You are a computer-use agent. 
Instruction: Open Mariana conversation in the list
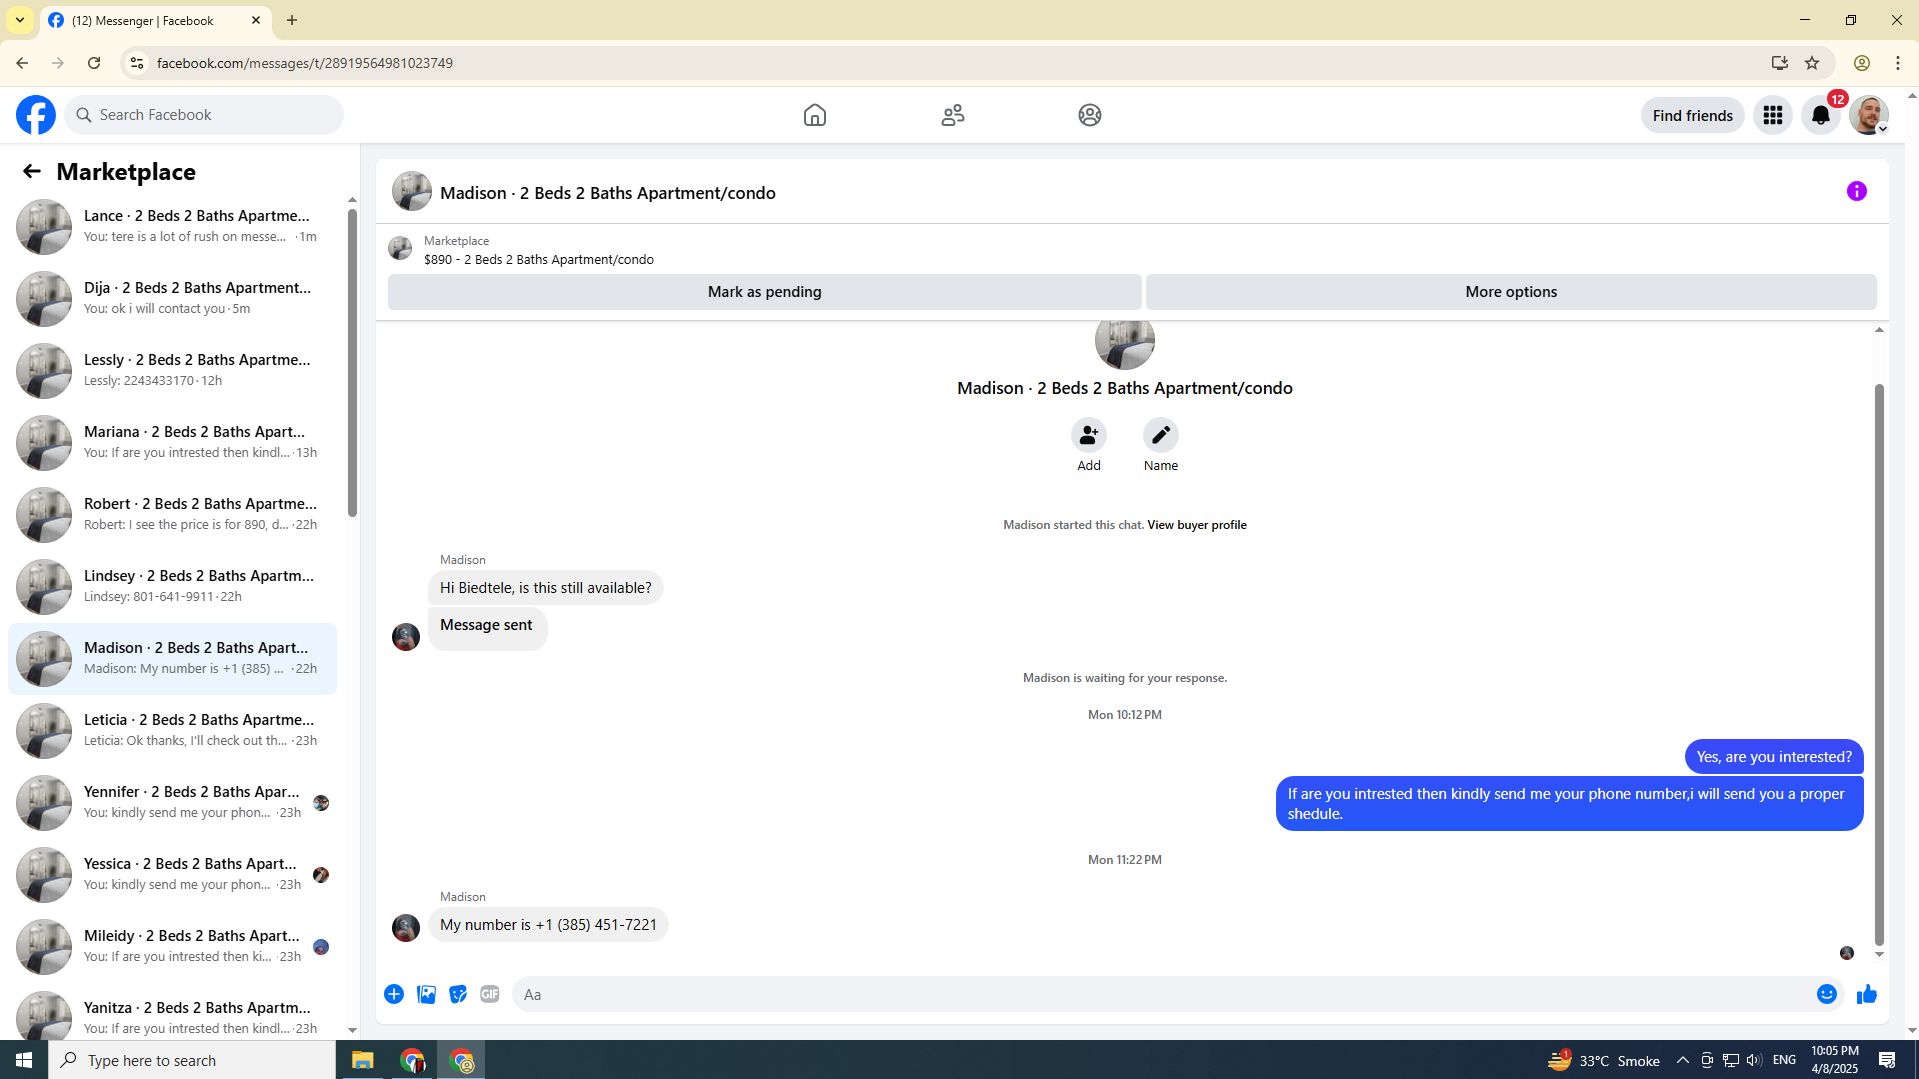pos(172,443)
